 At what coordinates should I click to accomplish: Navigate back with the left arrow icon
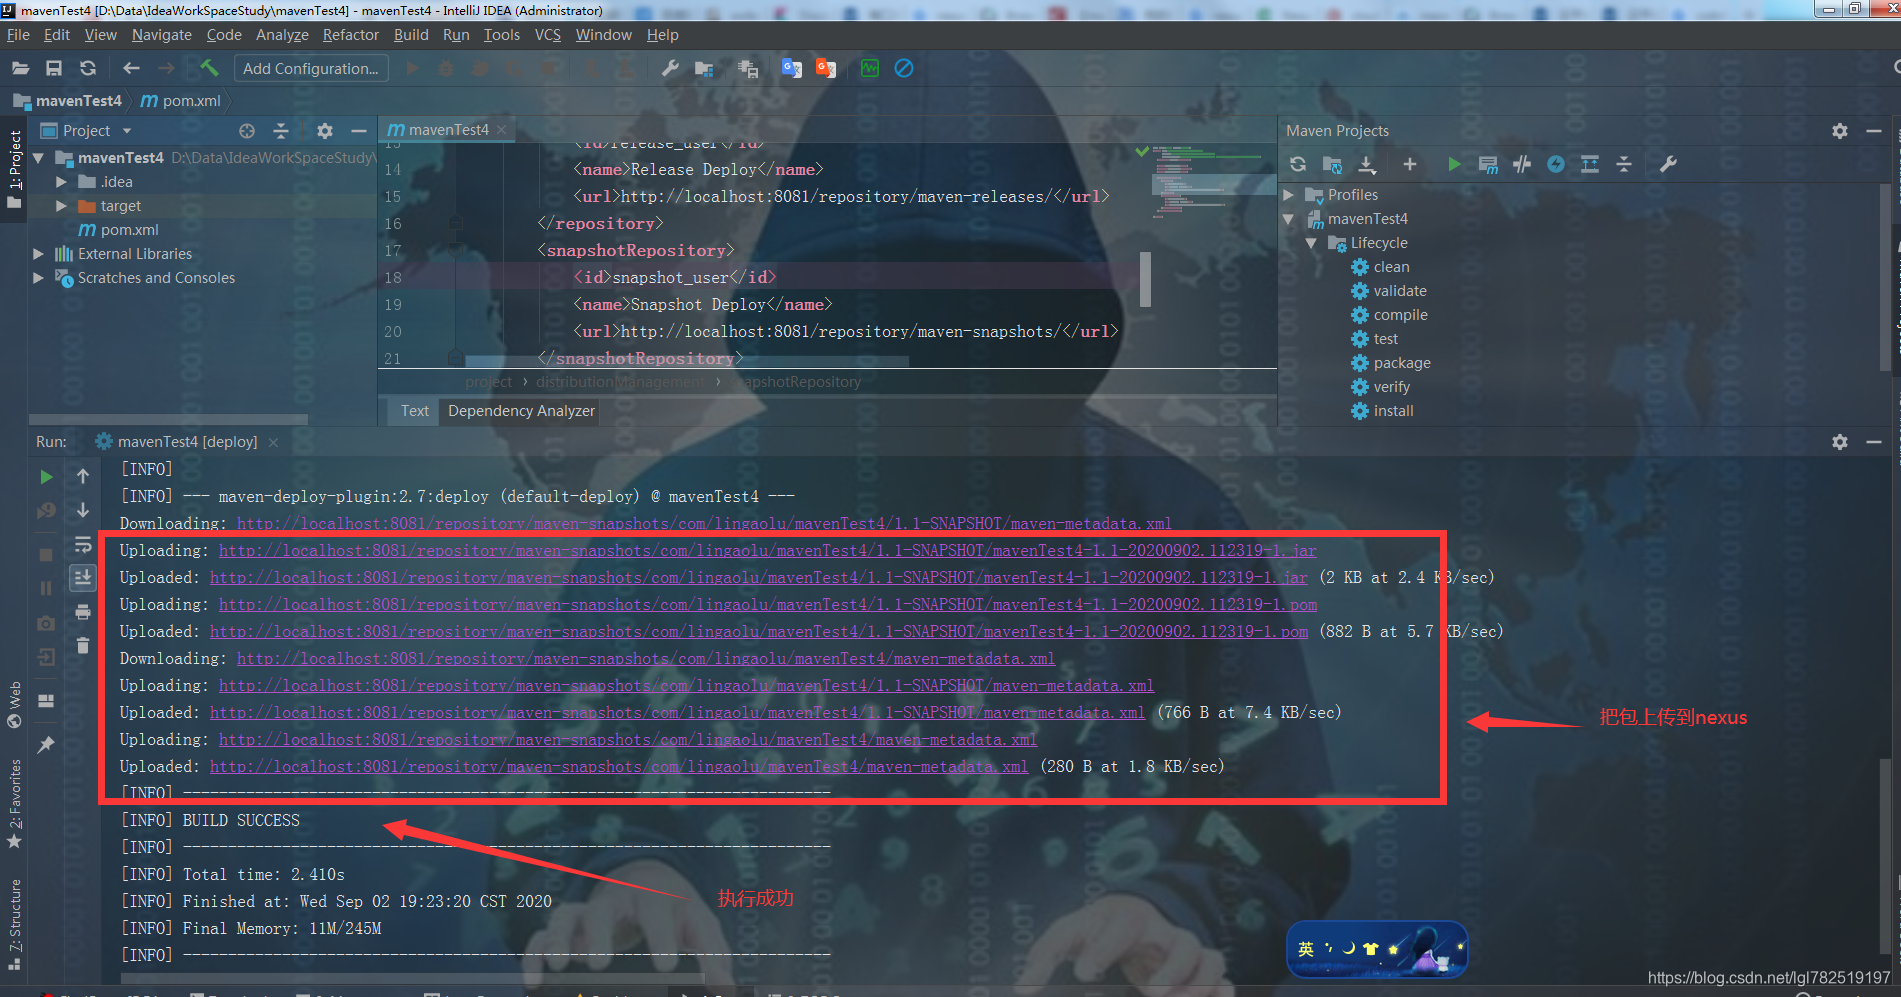point(131,68)
